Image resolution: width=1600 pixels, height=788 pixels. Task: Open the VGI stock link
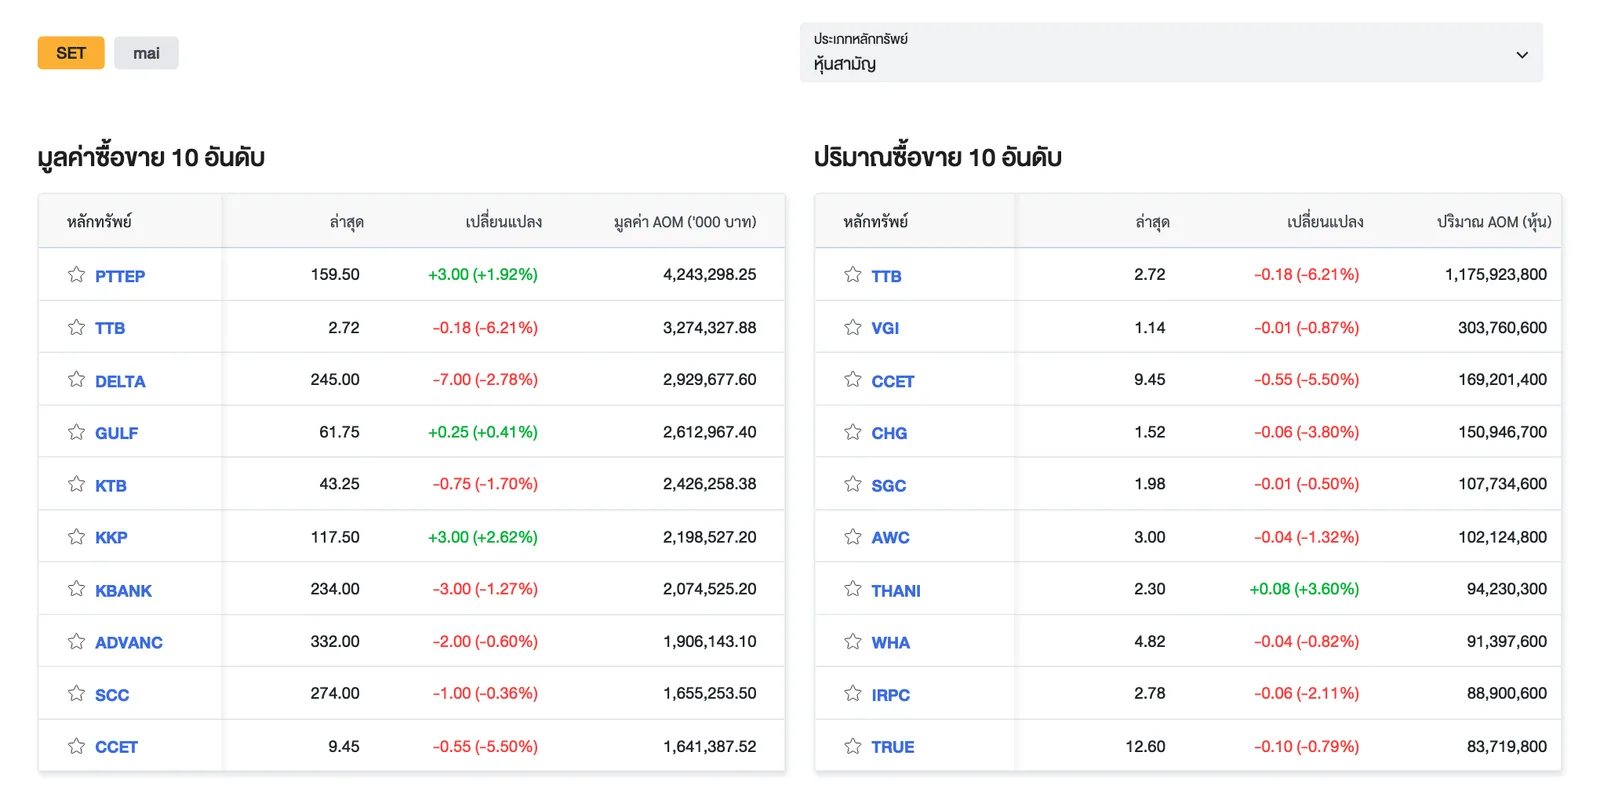885,328
